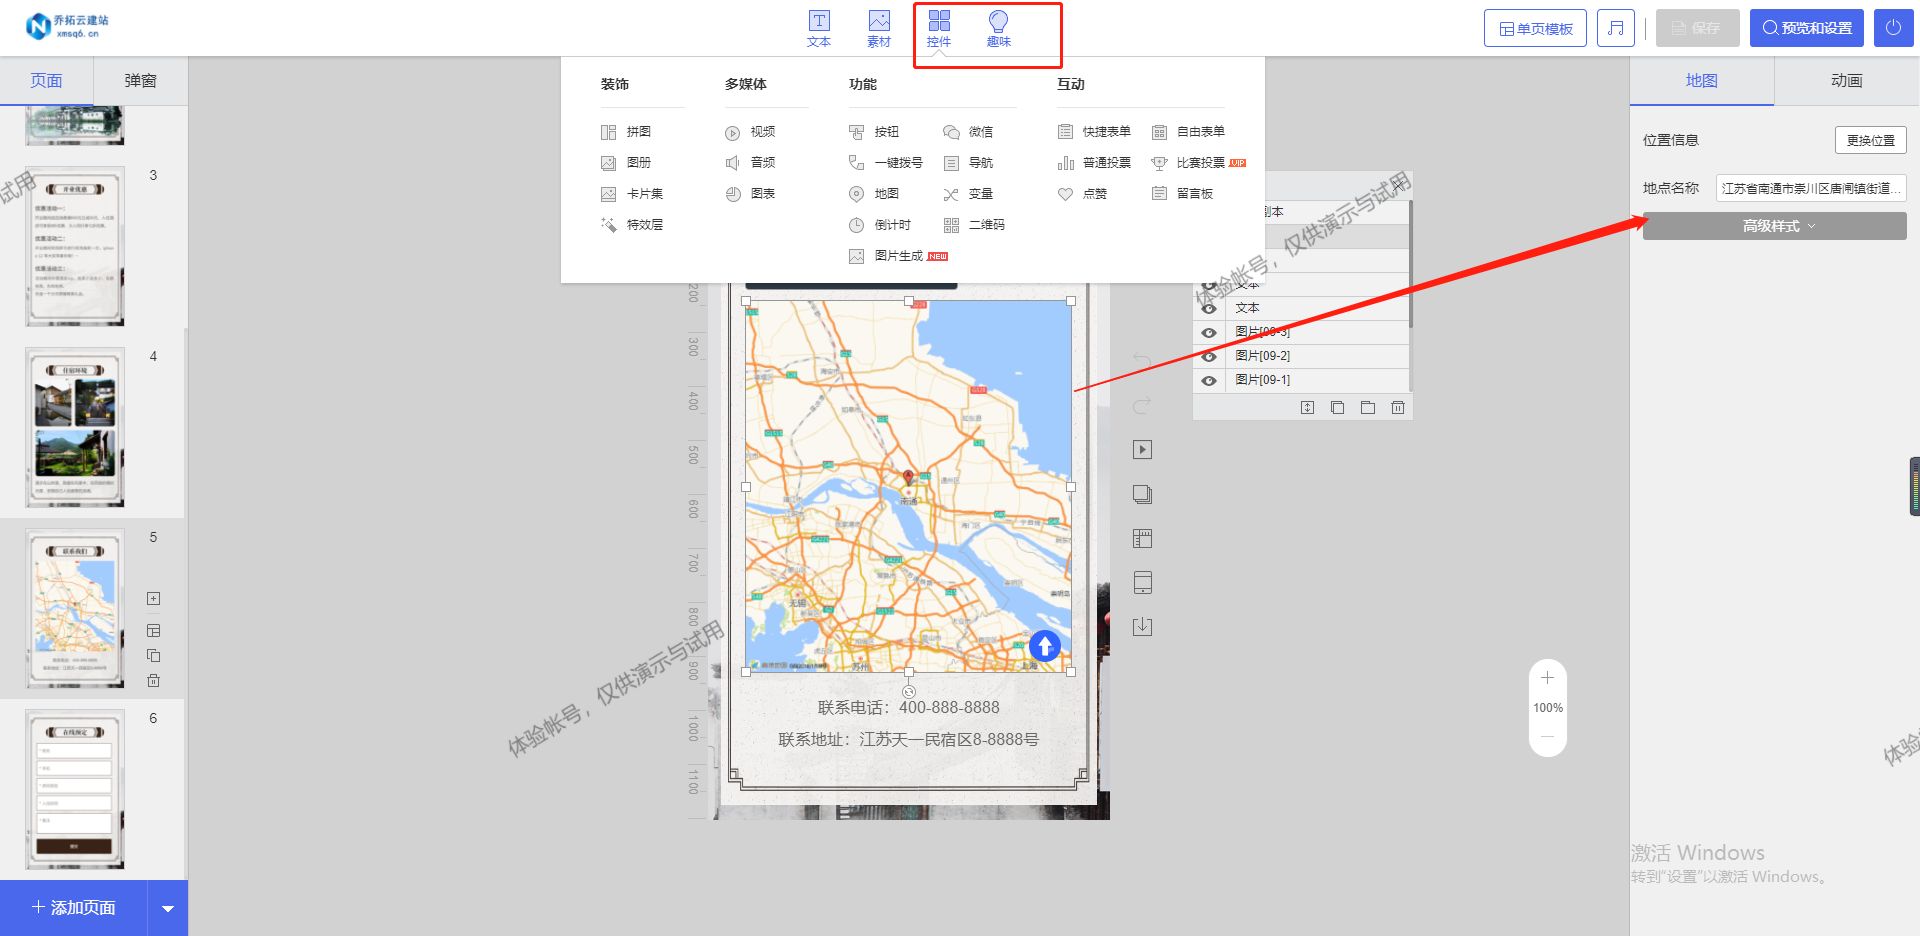Viewport: 1920px width, 936px height.
Task: Click the 保存 save button
Action: point(1697,28)
